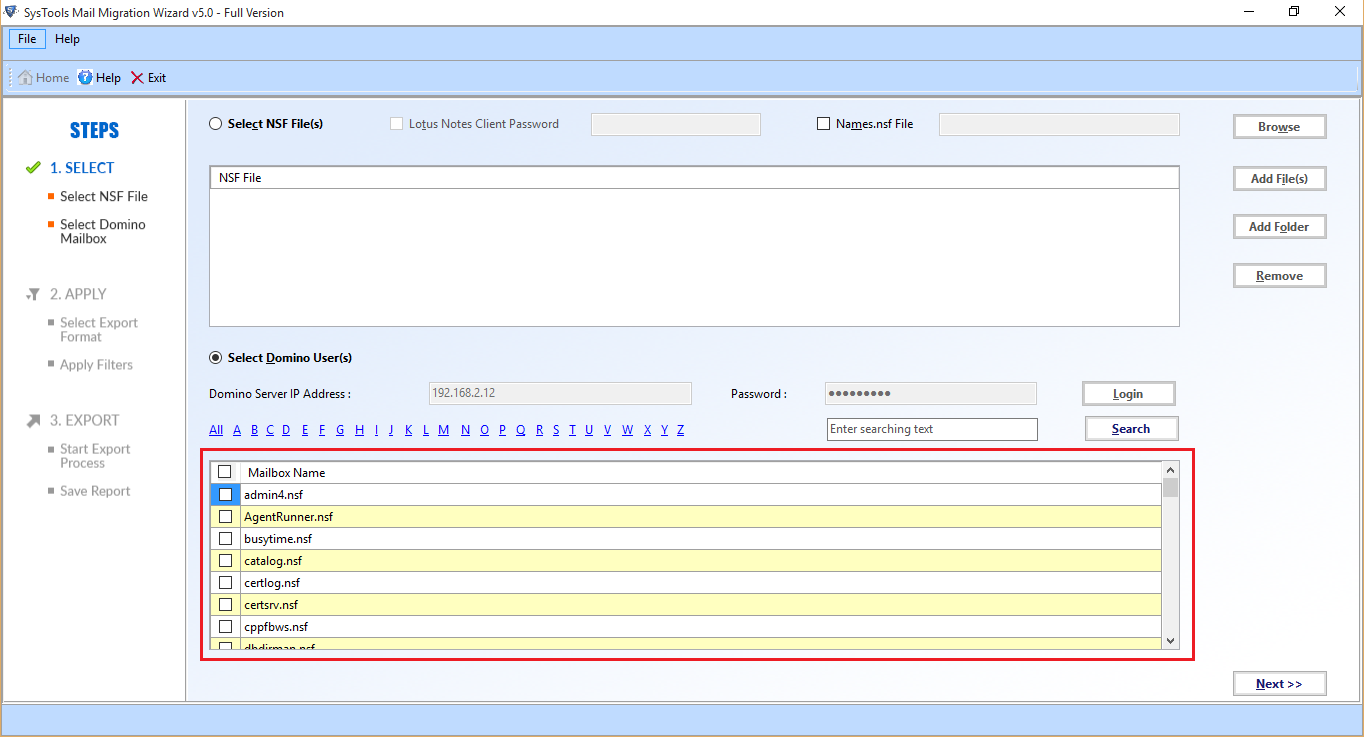This screenshot has height=737, width=1364.
Task: Click the Remove button
Action: point(1279,276)
